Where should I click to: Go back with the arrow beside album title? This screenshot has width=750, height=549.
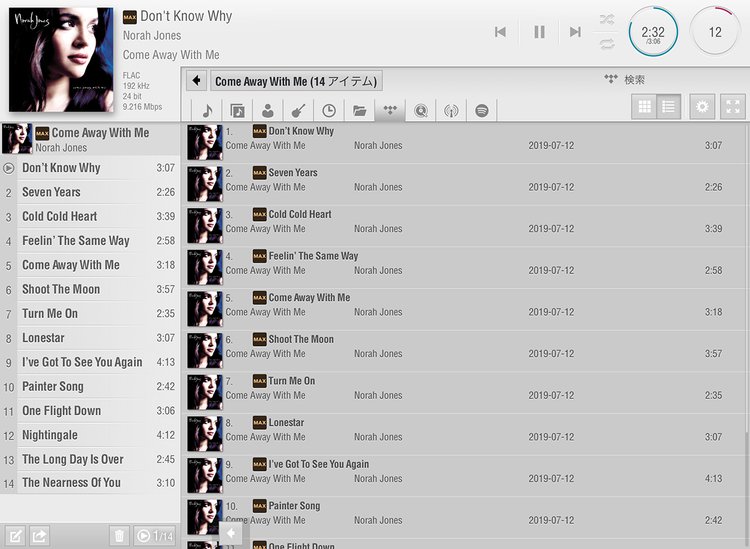[197, 80]
